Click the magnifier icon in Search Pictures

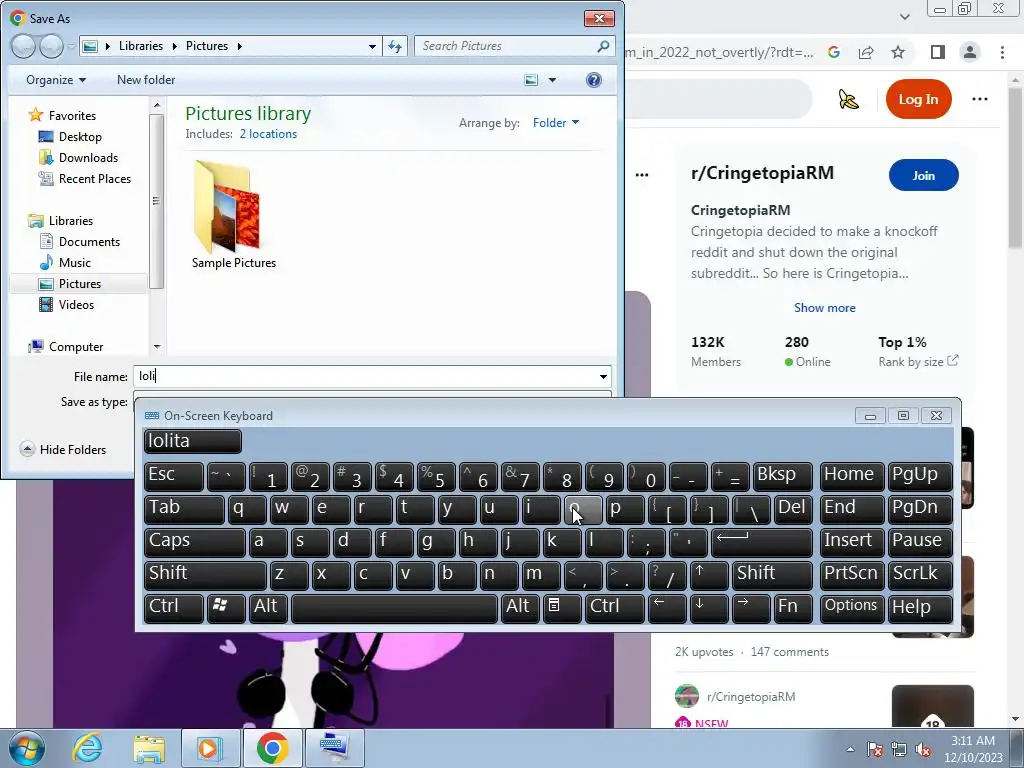[603, 46]
